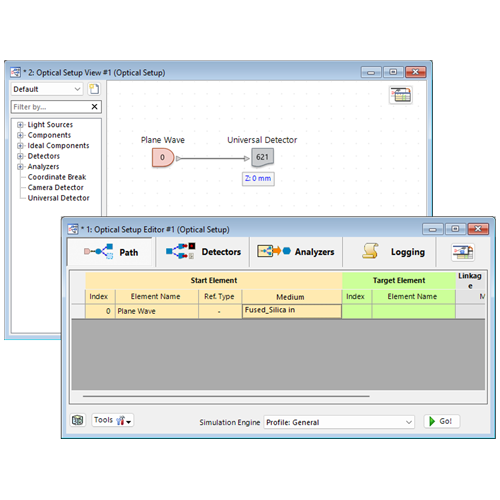Select the Universal Detector 621 node icon
The width and height of the screenshot is (500, 500).
tap(262, 157)
